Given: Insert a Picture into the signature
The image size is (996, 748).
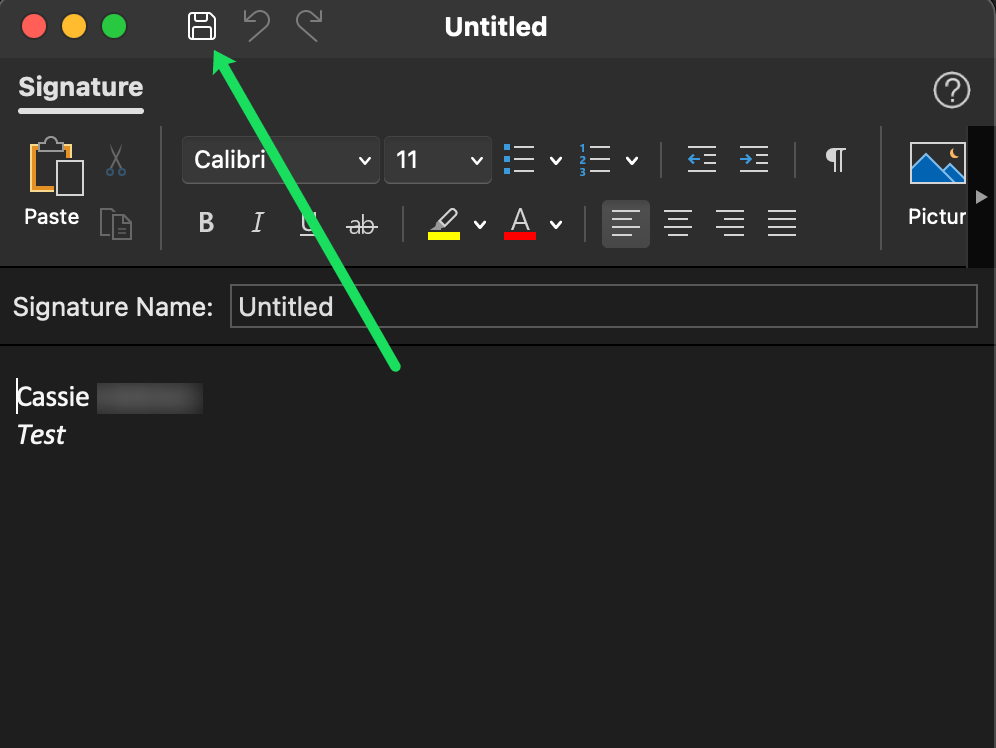Looking at the screenshot, I should coord(936,165).
